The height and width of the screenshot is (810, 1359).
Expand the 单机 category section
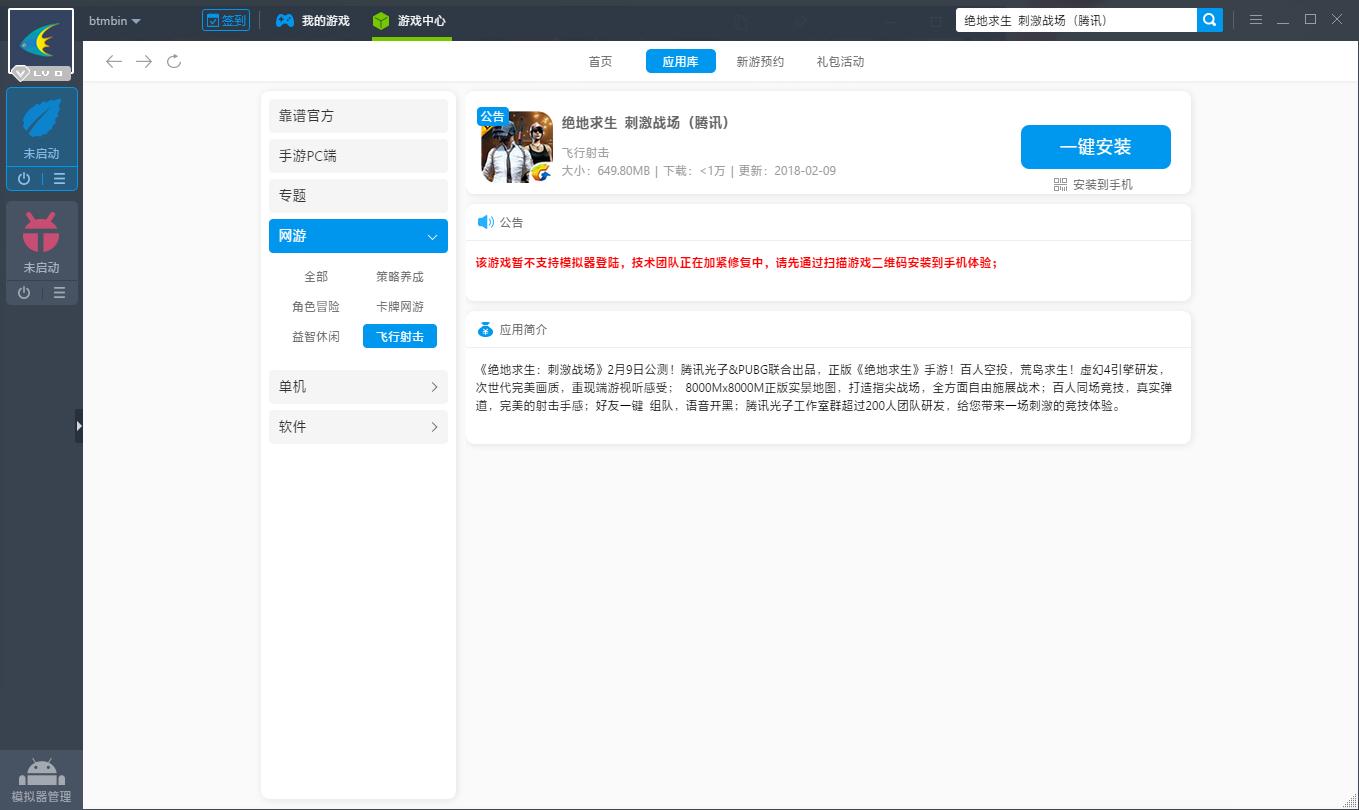(357, 387)
